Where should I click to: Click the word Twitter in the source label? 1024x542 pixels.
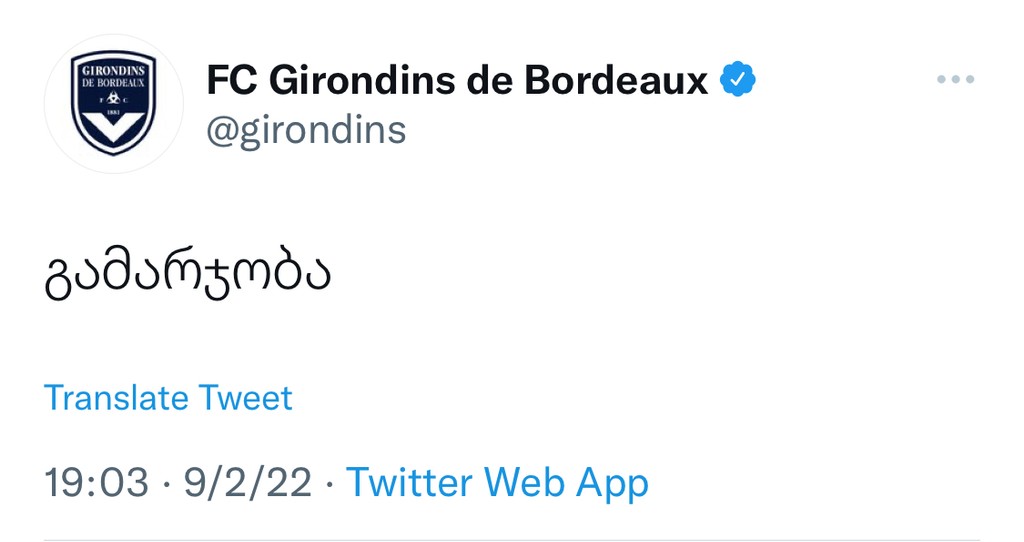pos(409,483)
